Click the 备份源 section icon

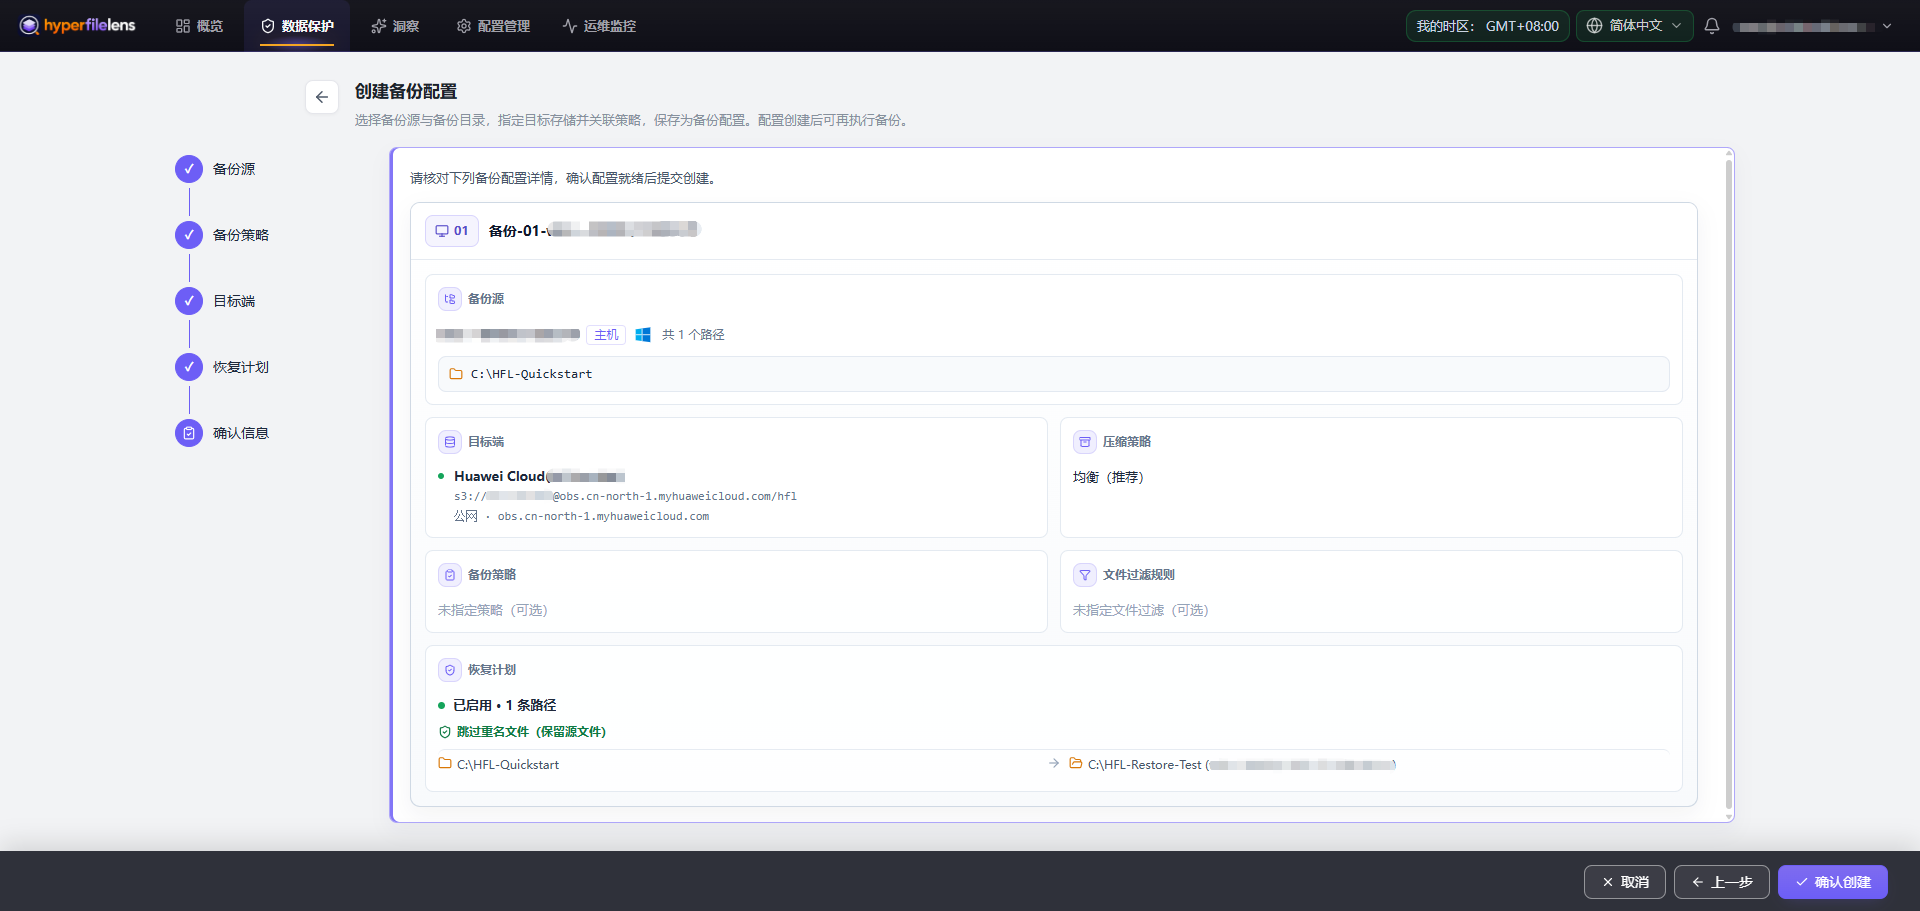450,299
